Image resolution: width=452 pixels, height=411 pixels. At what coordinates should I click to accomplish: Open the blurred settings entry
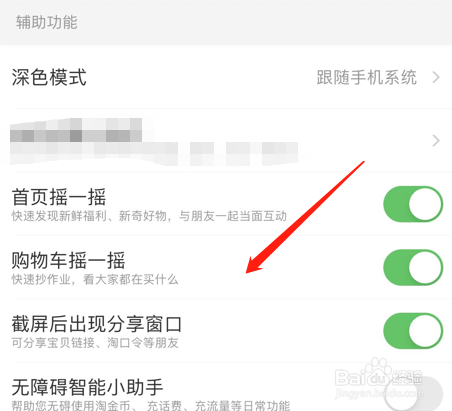point(226,140)
